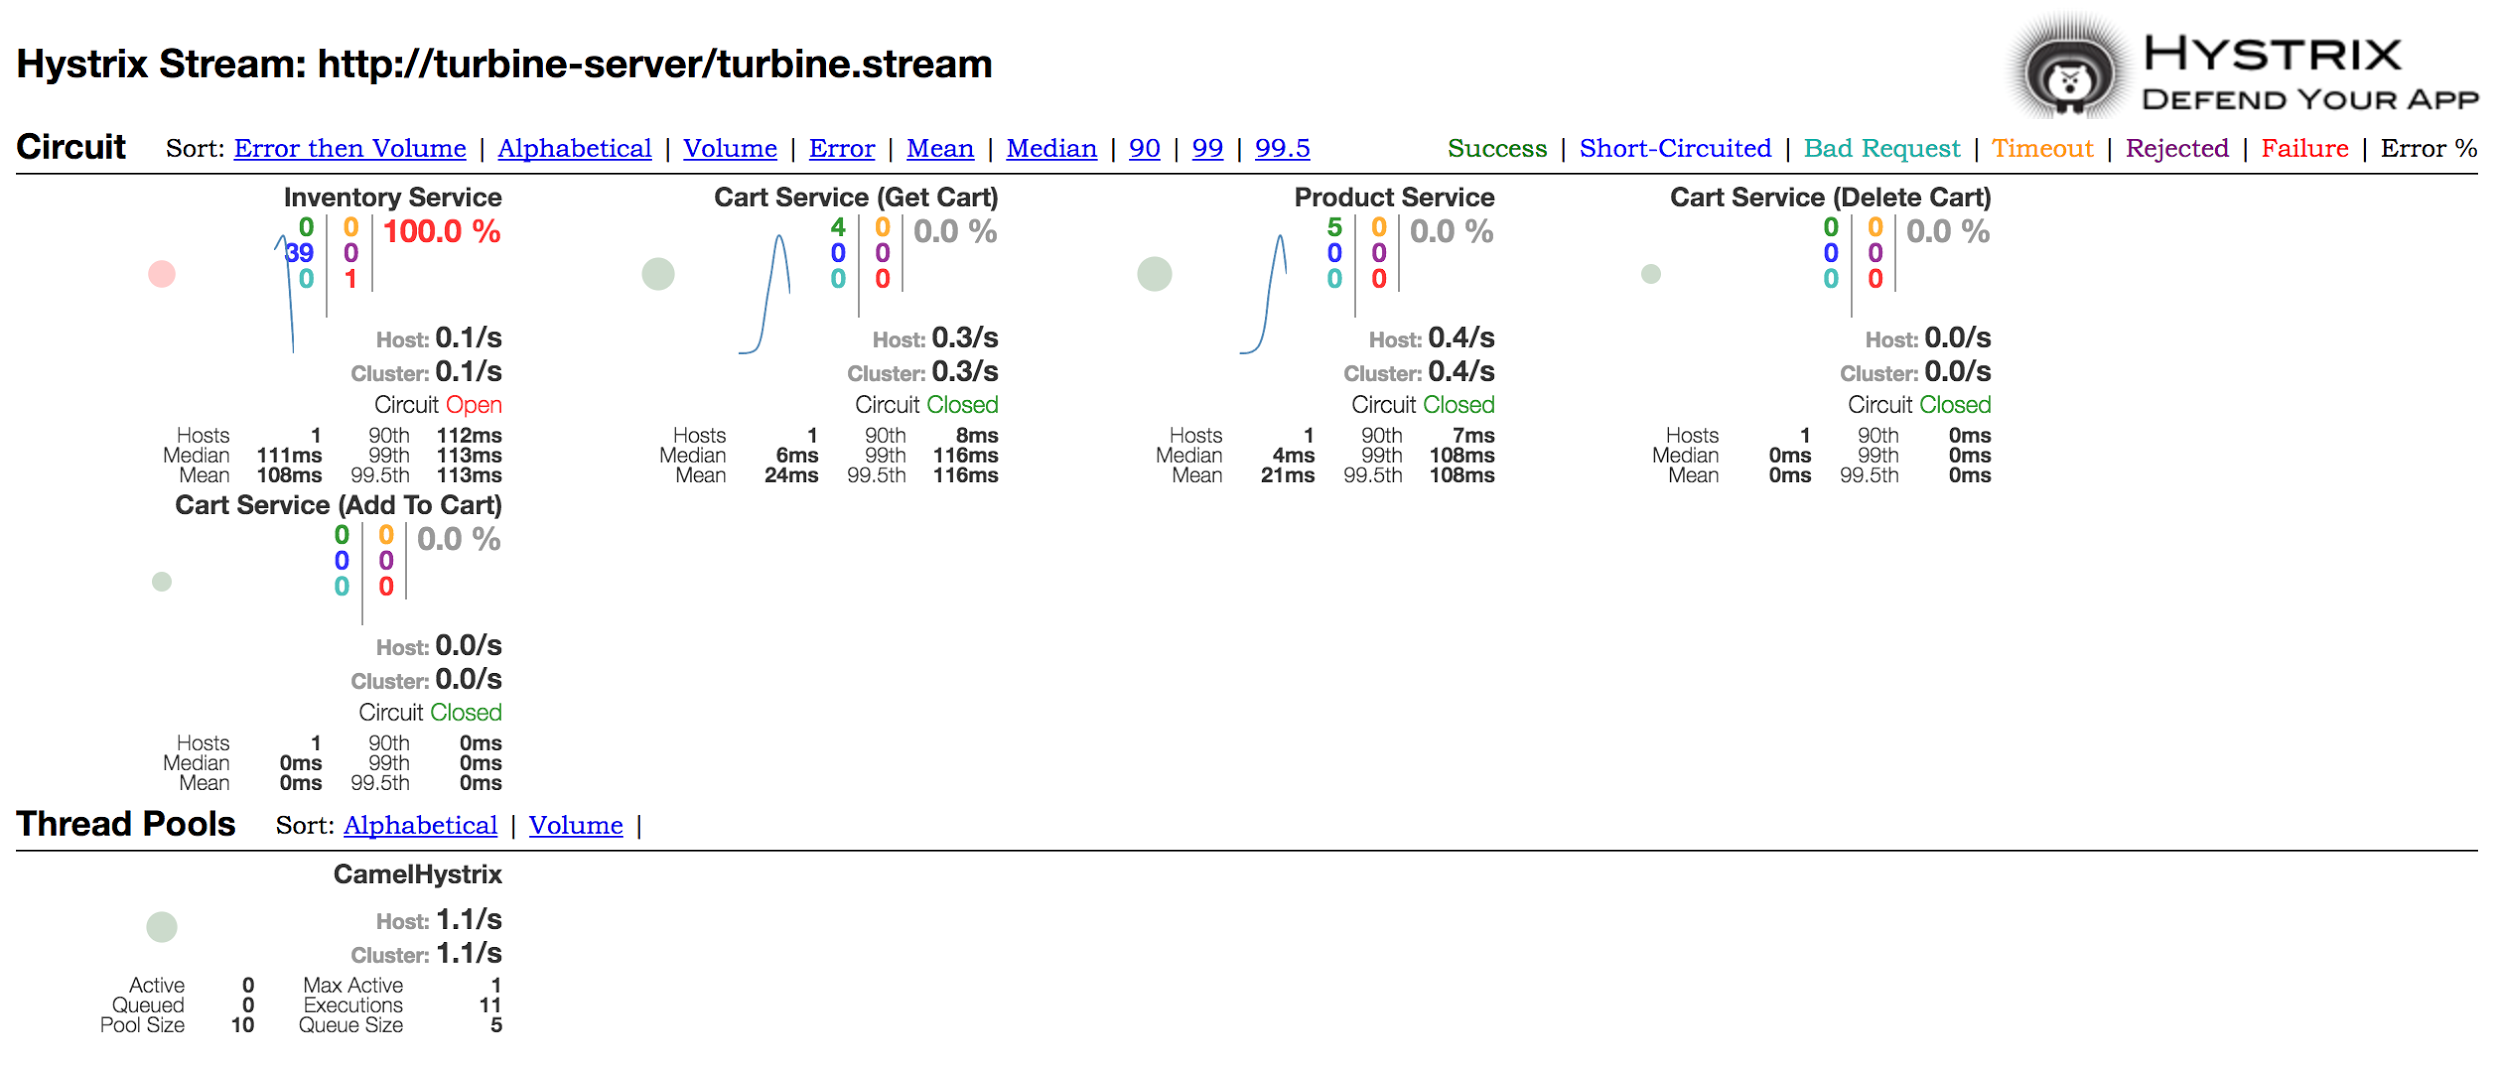Click the Cart Service (Add To Cart) circle

click(162, 582)
